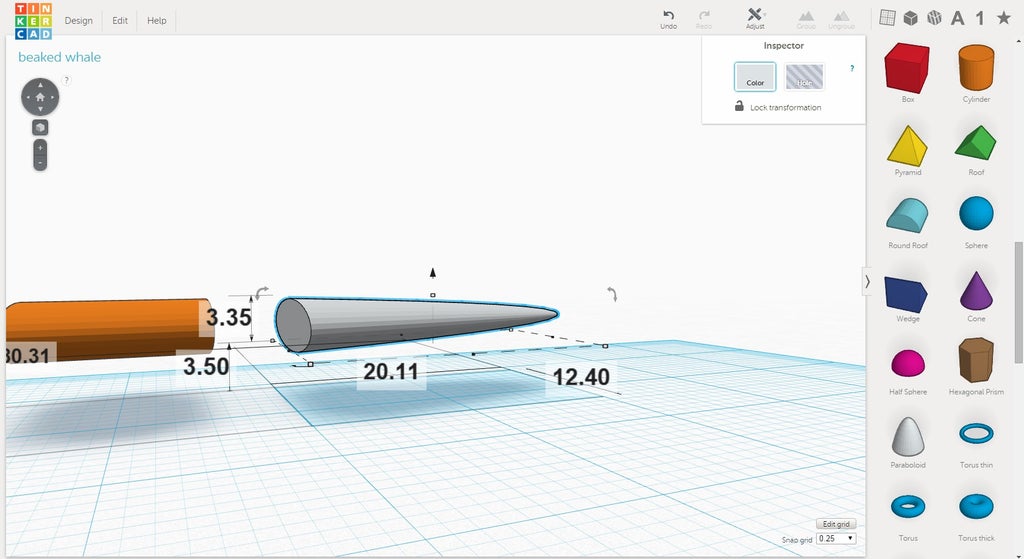This screenshot has height=559, width=1024.
Task: Click the right curved rotation handle
Action: (x=612, y=294)
